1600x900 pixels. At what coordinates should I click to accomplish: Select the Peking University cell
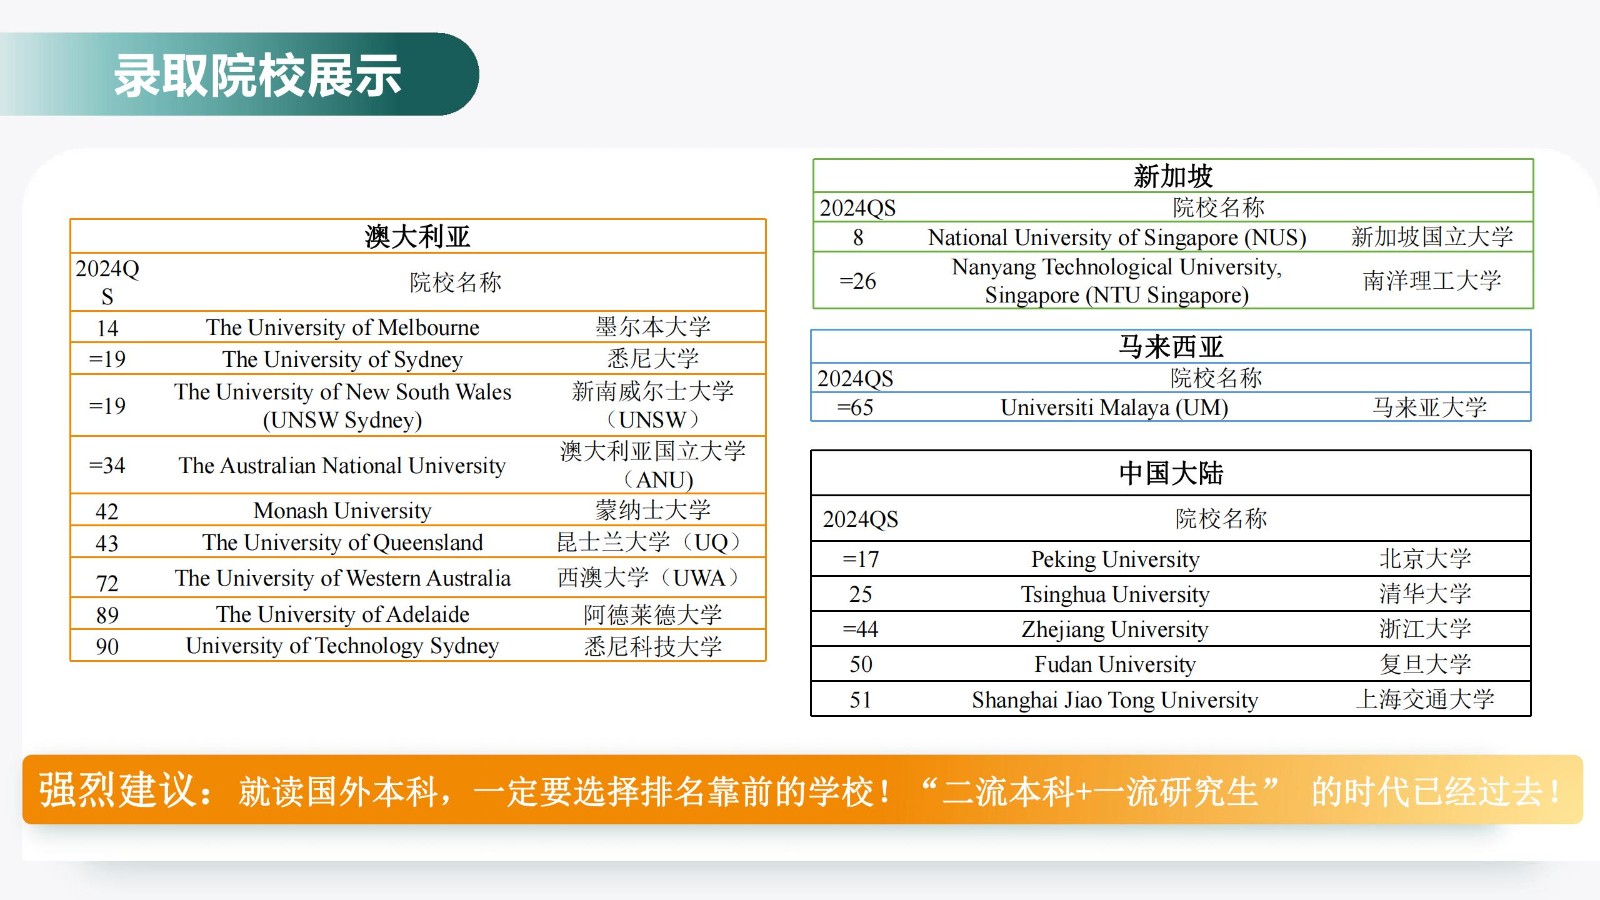pos(1115,559)
